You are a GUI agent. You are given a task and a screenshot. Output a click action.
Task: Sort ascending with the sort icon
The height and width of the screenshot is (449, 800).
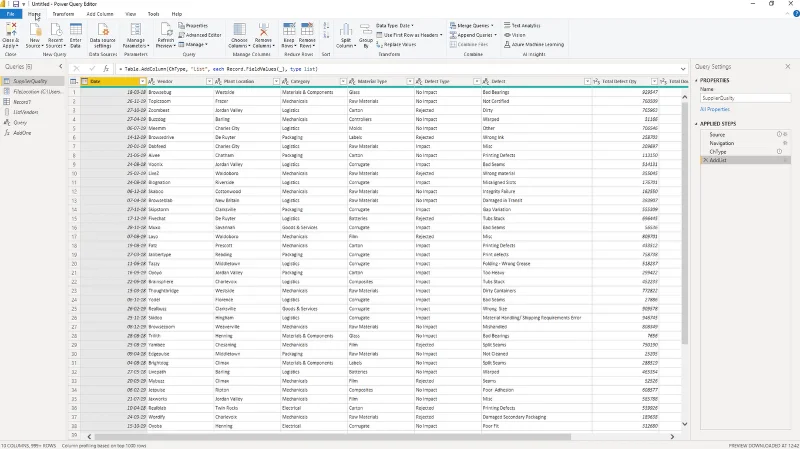327,26
